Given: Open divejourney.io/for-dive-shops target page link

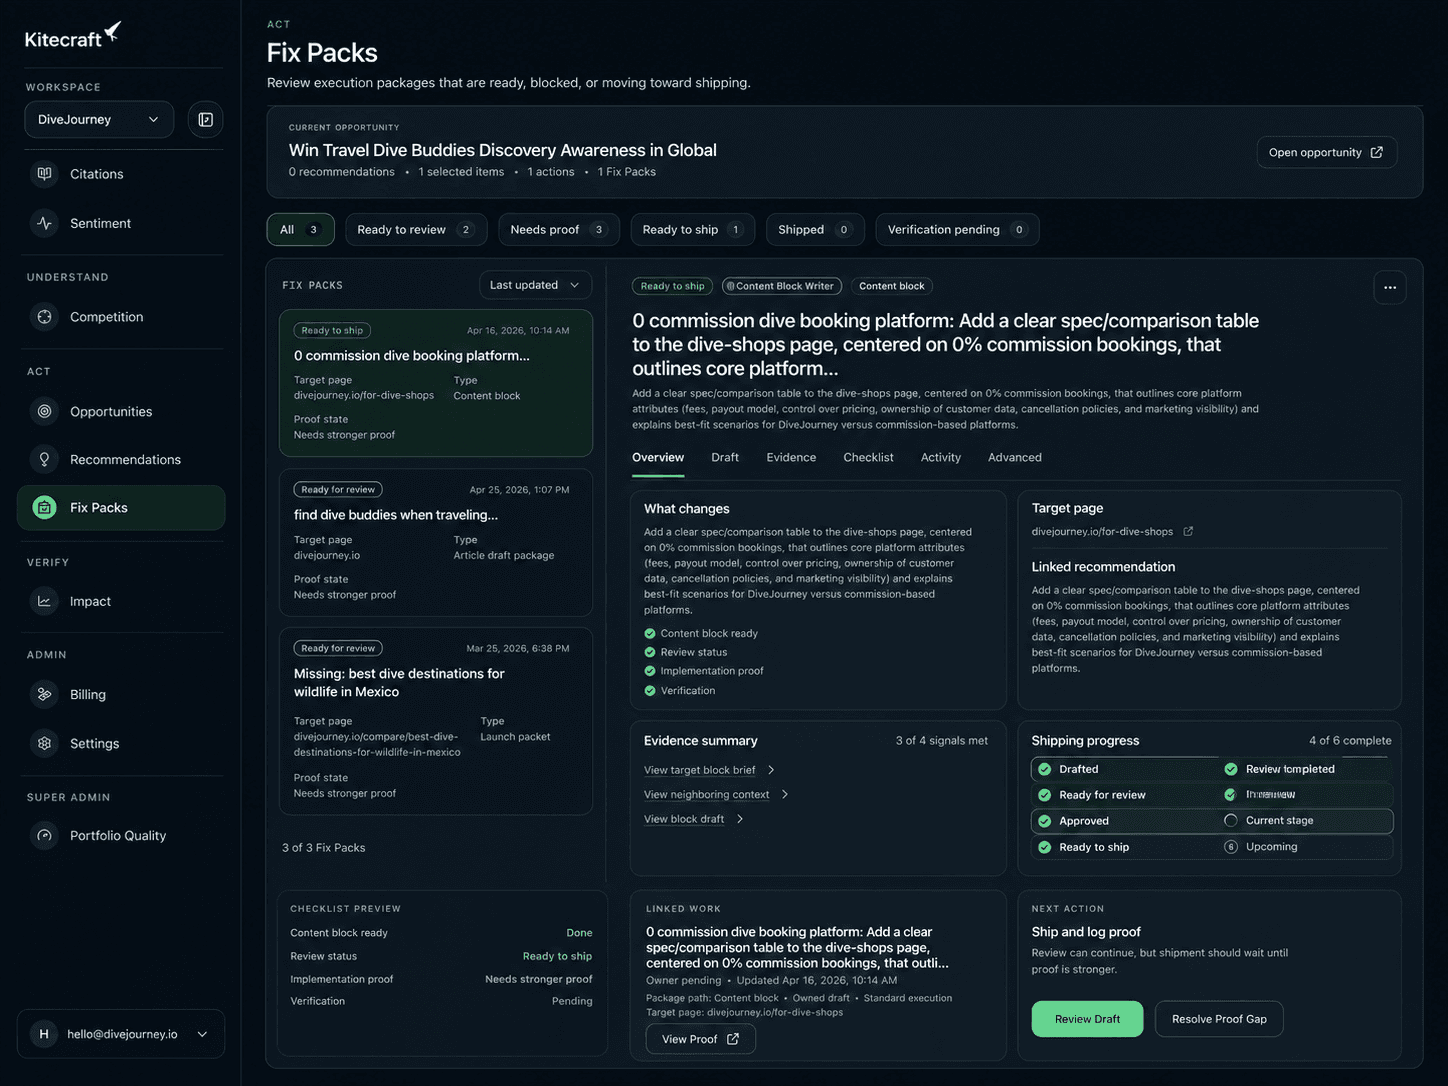Looking at the screenshot, I should (1102, 531).
